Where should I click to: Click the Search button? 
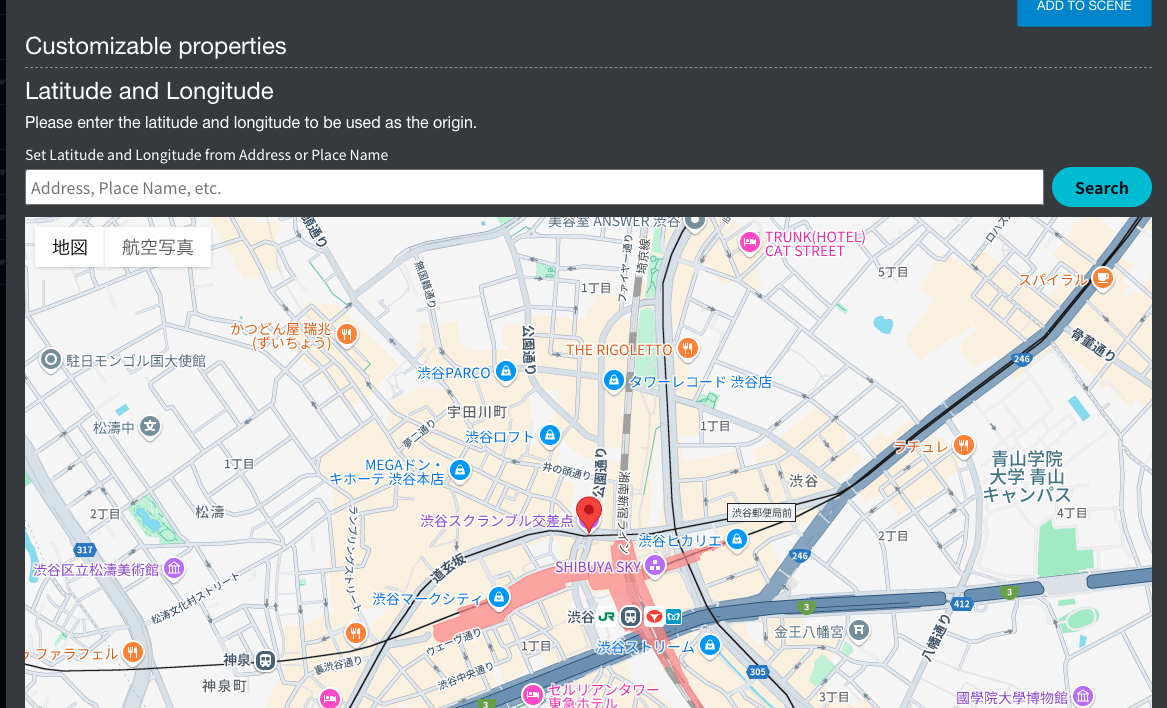1102,188
